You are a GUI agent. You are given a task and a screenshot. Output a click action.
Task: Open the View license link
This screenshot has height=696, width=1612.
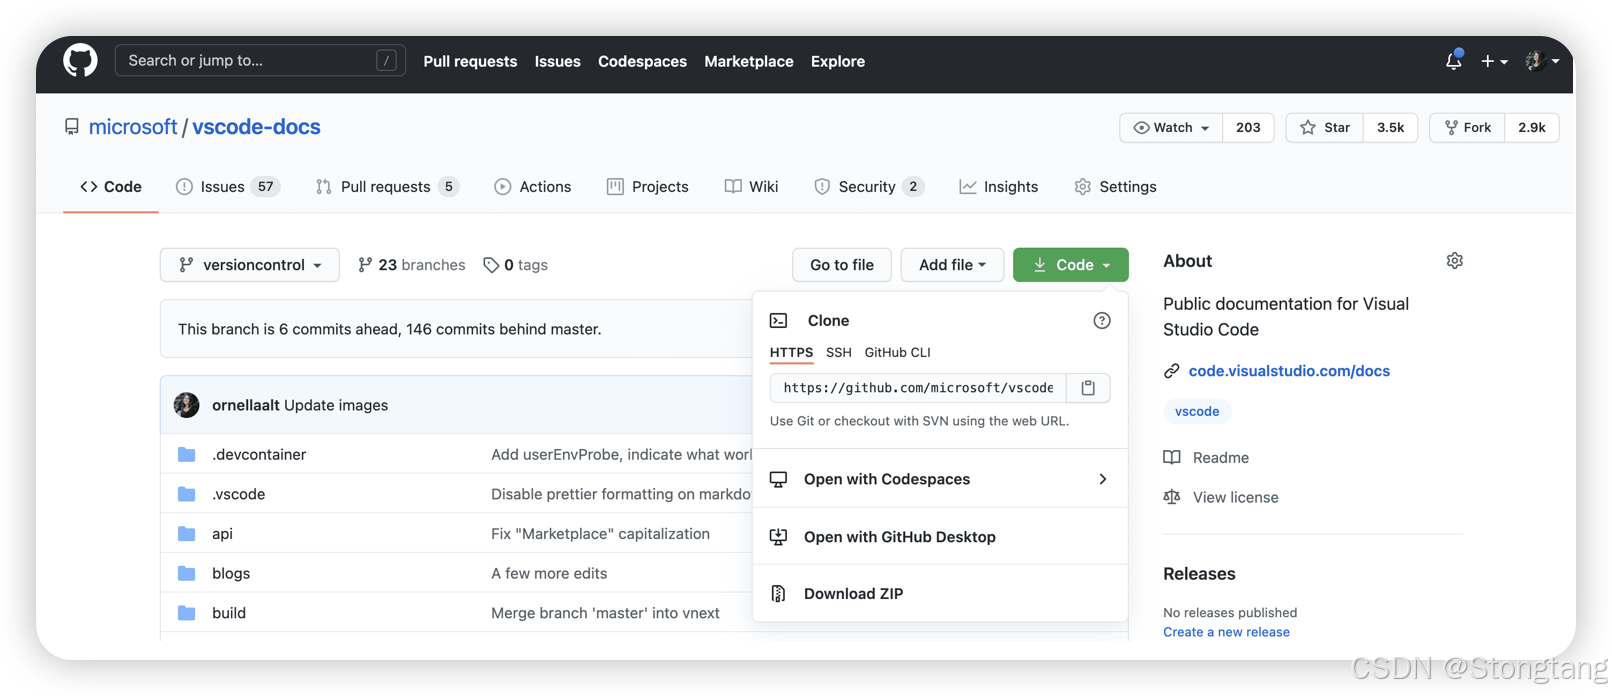click(x=1235, y=497)
